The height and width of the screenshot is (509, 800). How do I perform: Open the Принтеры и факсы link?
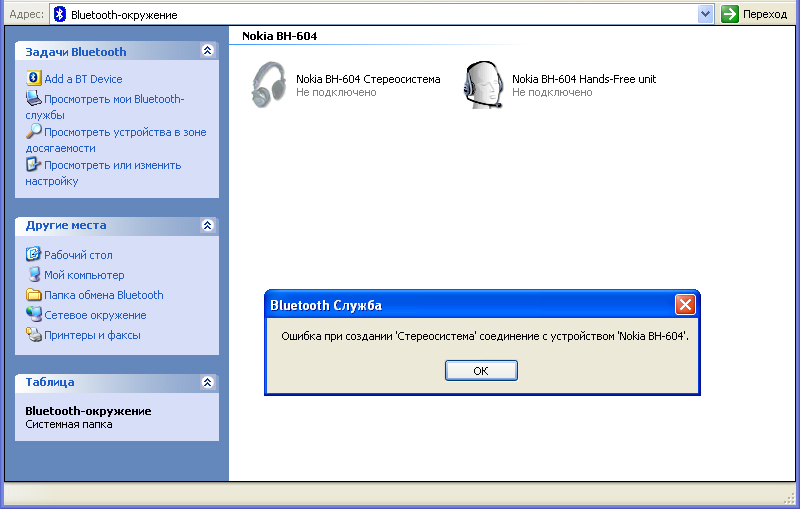coord(92,335)
